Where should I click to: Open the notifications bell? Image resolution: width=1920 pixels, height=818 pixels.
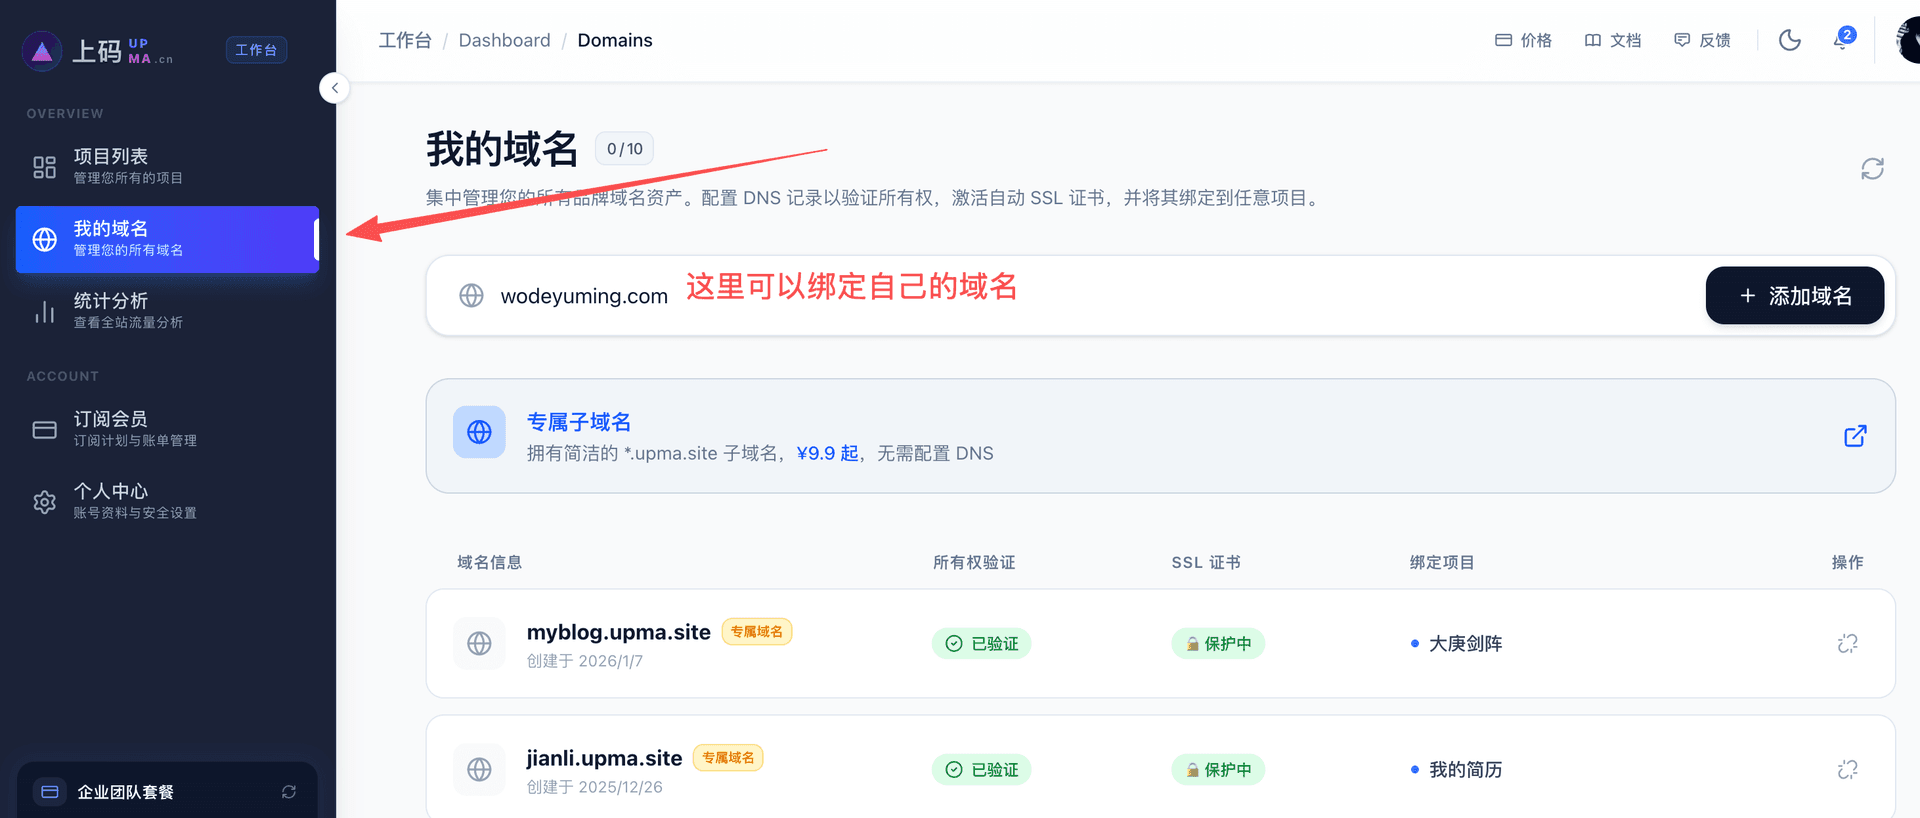tap(1841, 40)
